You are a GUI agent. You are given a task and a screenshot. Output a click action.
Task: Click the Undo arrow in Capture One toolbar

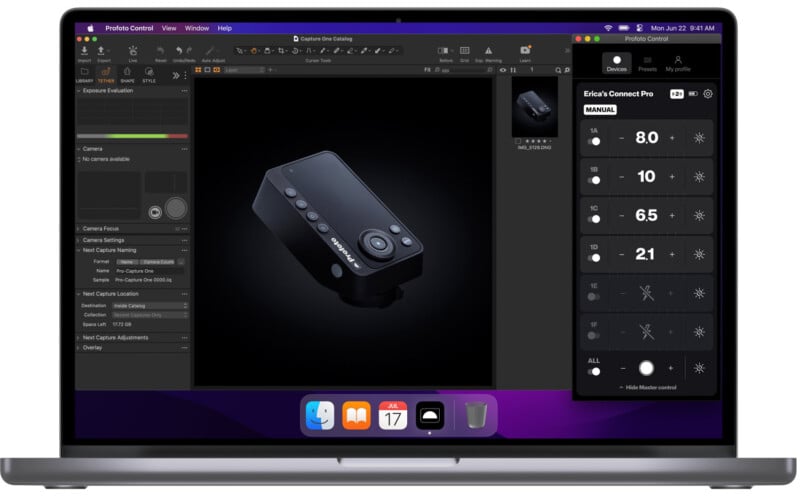(x=179, y=51)
